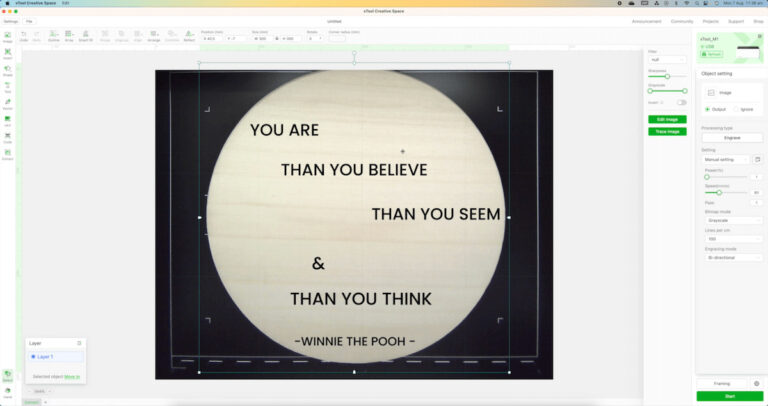The height and width of the screenshot is (406, 768).
Task: Expand the Bitmap mode Grayscale dropdown
Action: pos(733,220)
